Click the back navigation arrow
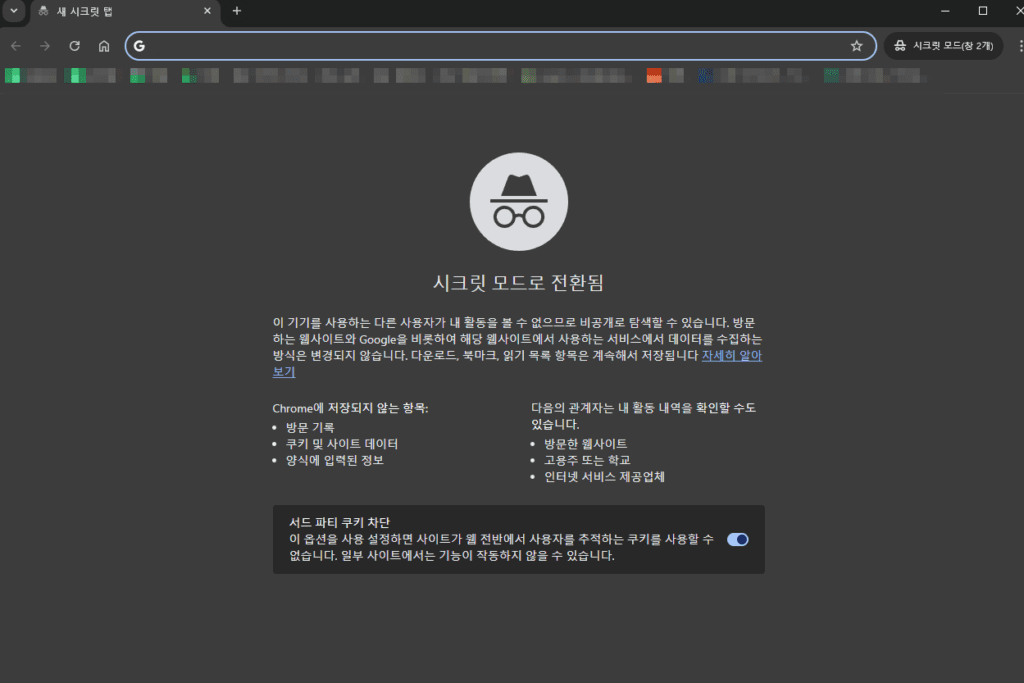This screenshot has height=683, width=1024. (15, 46)
